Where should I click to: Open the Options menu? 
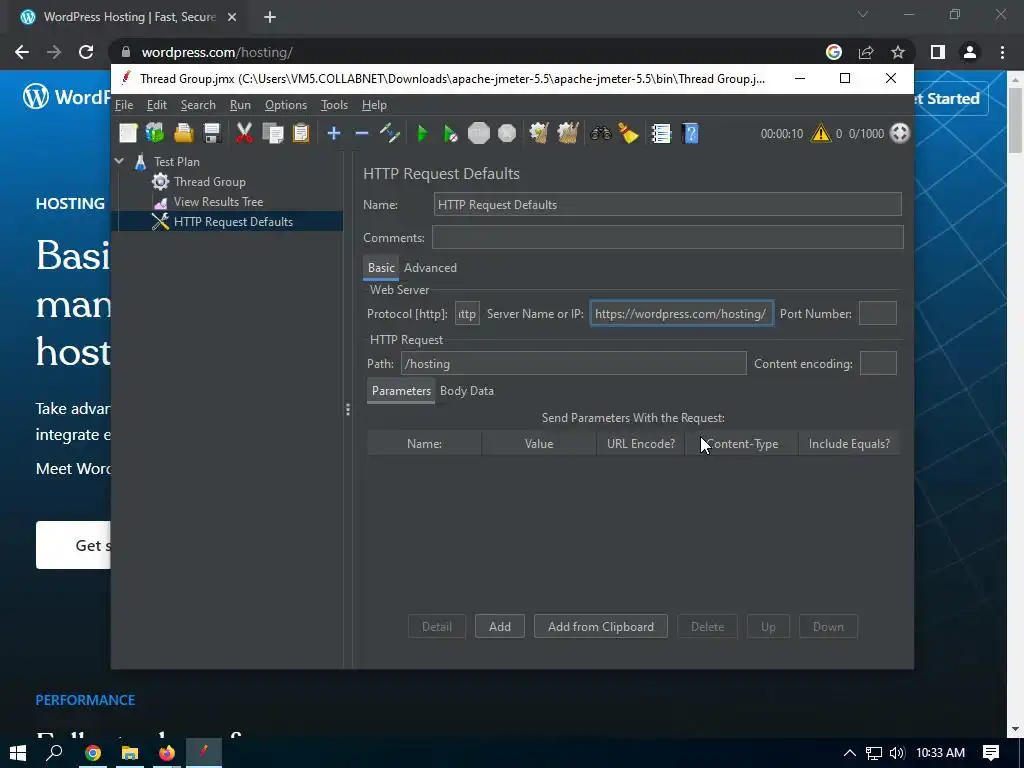point(285,104)
